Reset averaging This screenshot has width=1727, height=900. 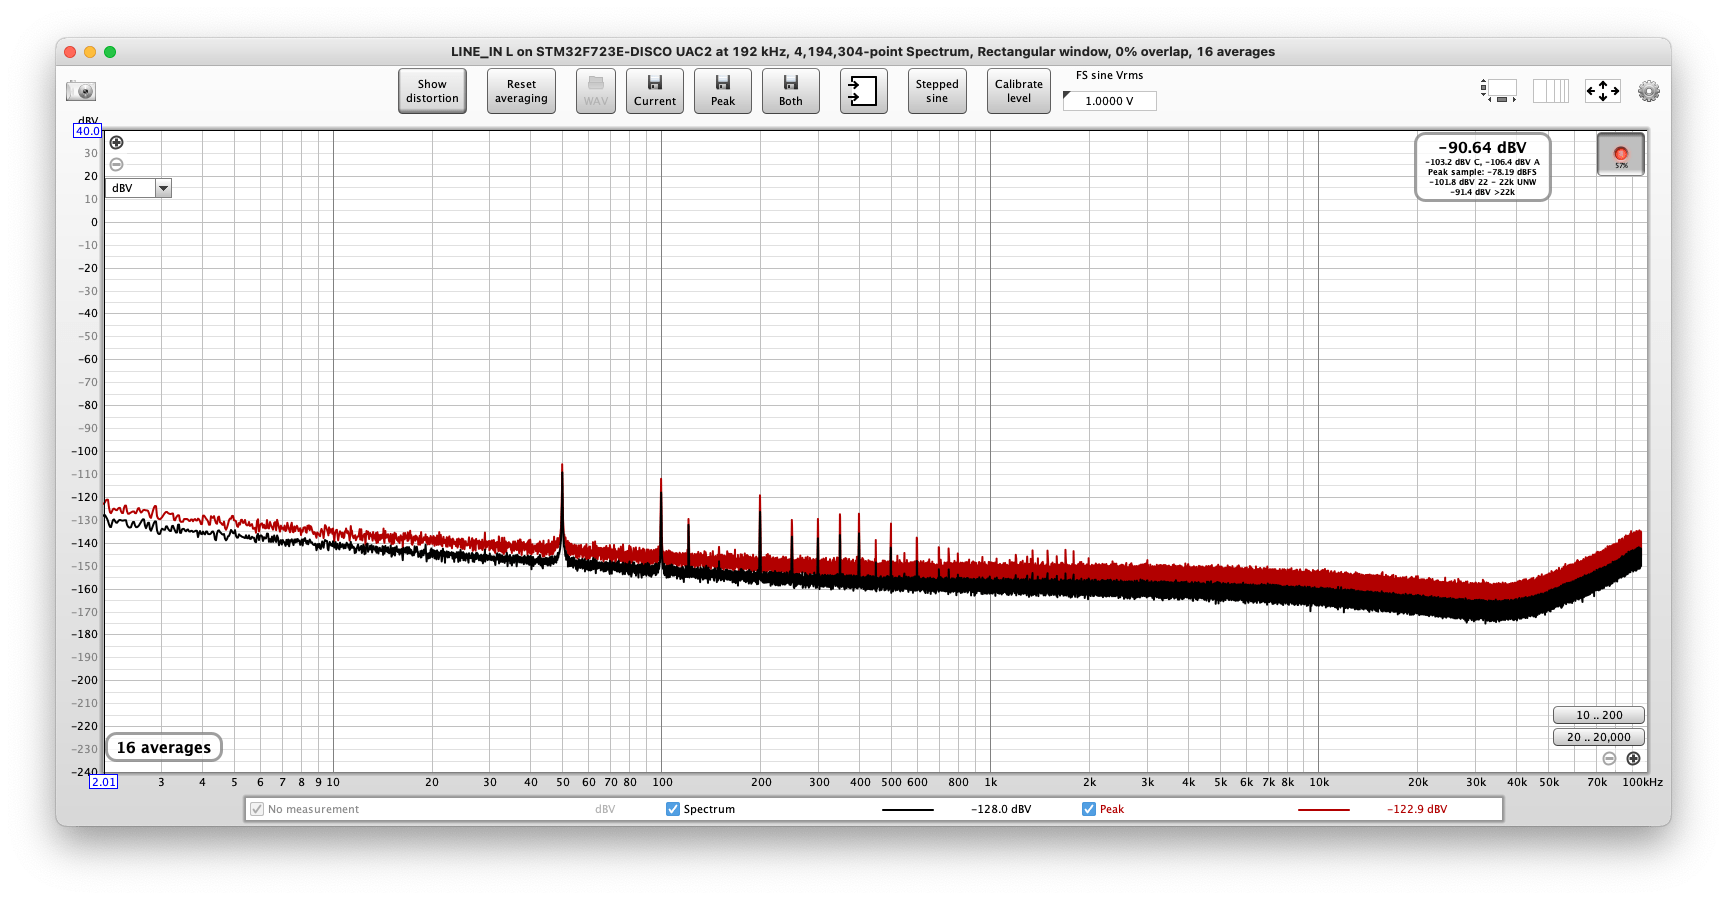pos(521,91)
